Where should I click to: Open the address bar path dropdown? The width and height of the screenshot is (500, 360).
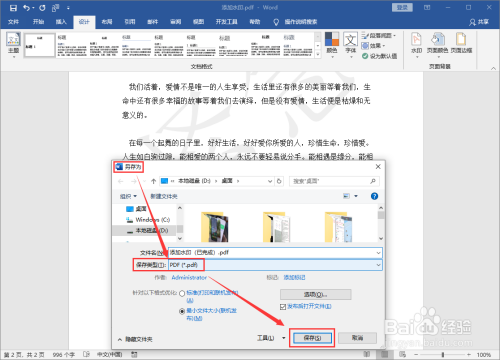point(270,181)
